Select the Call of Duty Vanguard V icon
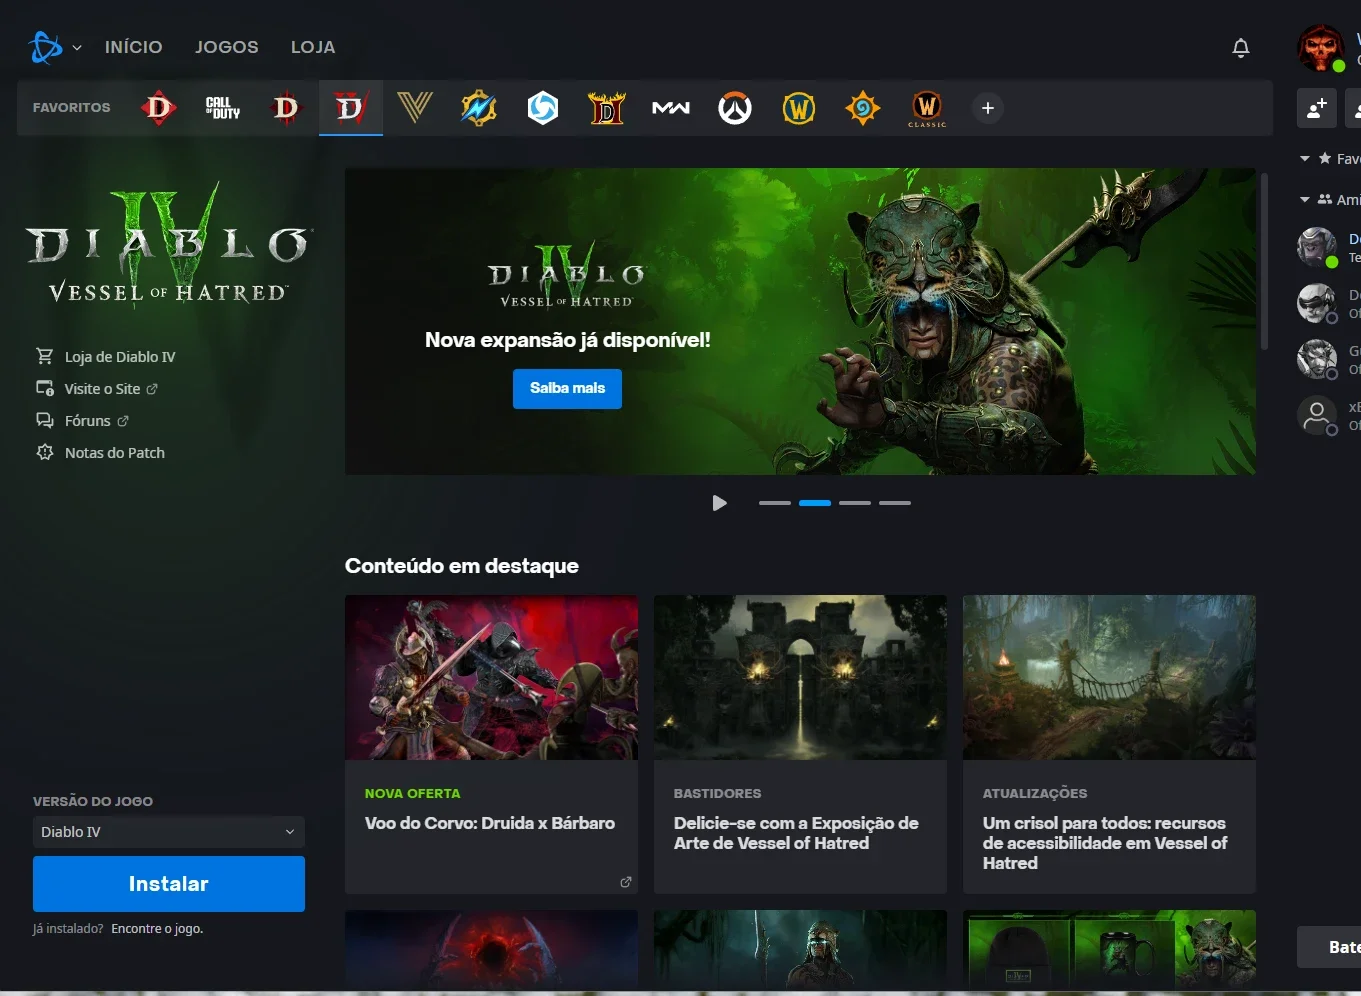 [415, 108]
